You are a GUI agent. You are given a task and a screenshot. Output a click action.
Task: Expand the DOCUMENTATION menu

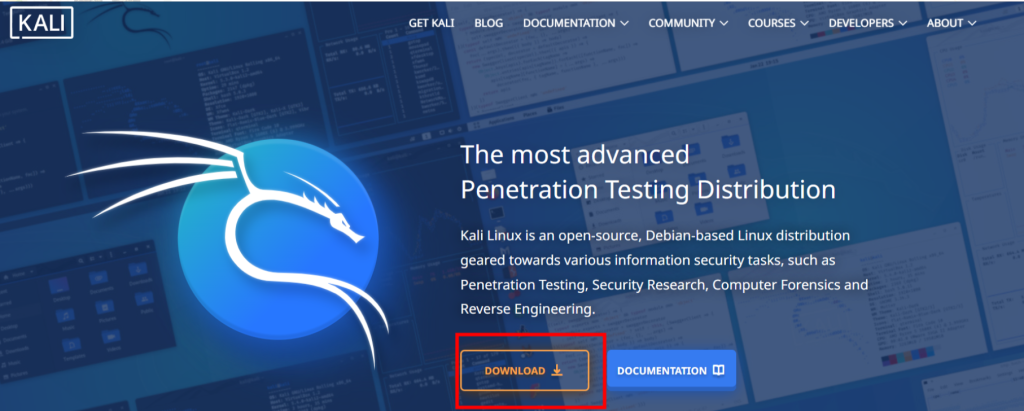[x=576, y=23]
